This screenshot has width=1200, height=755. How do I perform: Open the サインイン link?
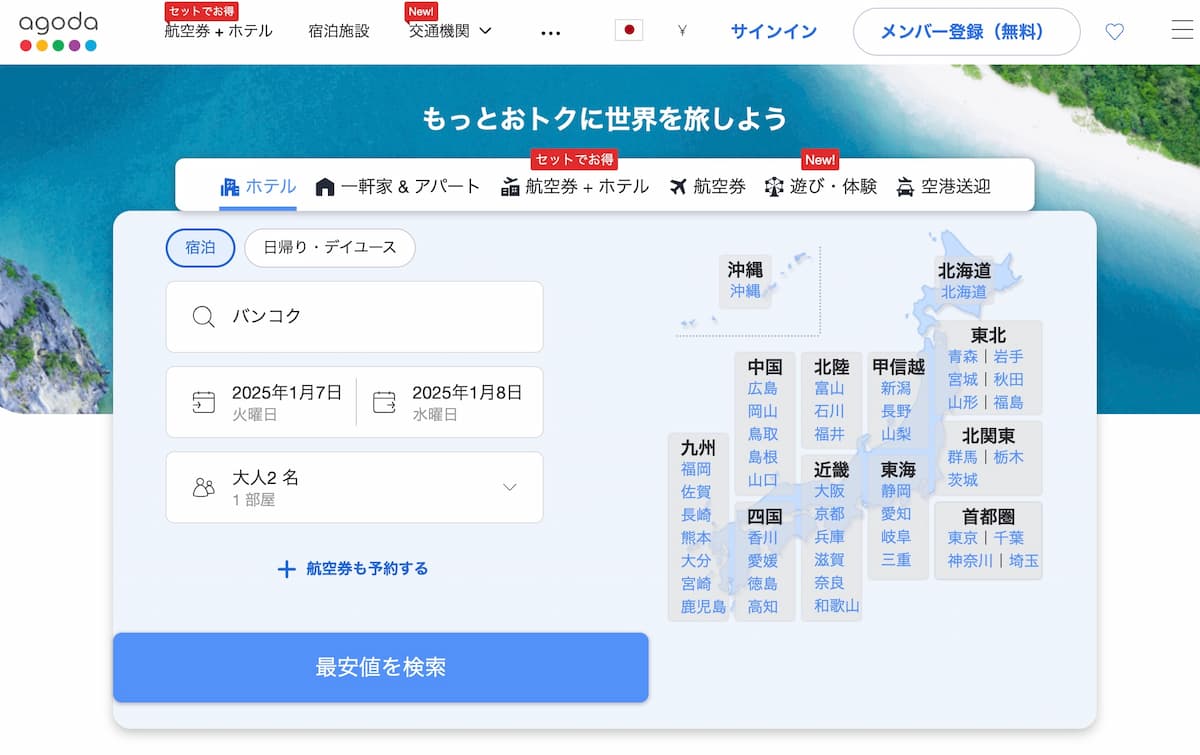coord(773,31)
